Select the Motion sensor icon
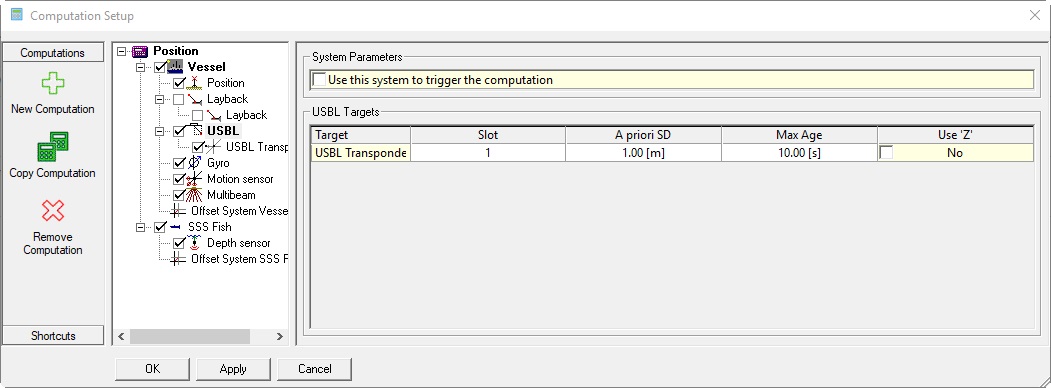The image size is (1051, 388). [x=194, y=179]
